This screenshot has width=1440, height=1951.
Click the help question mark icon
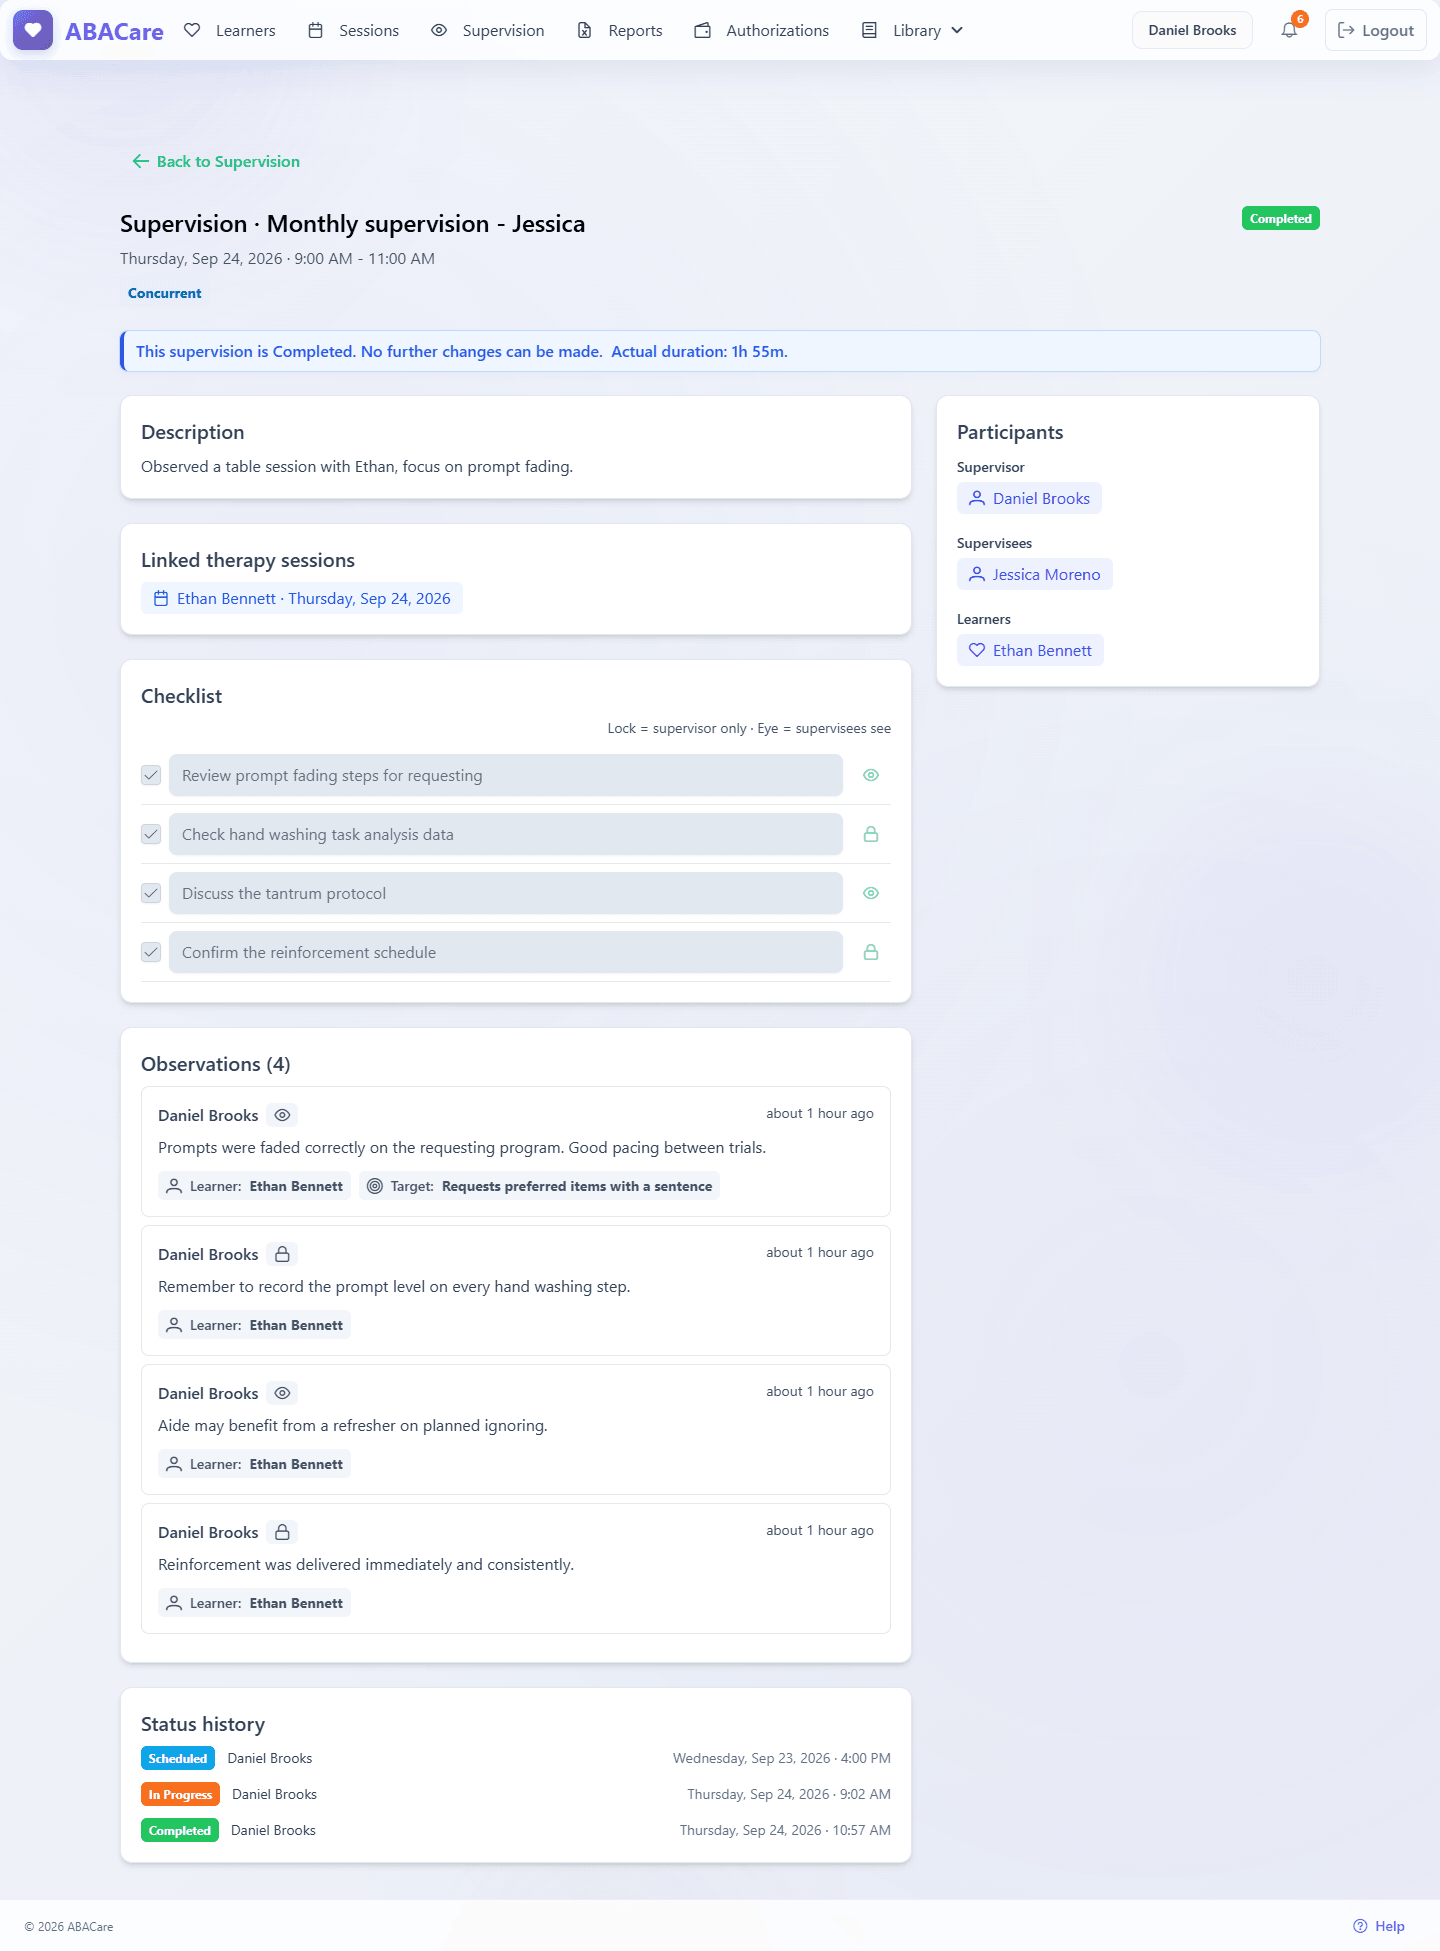coord(1360,1926)
